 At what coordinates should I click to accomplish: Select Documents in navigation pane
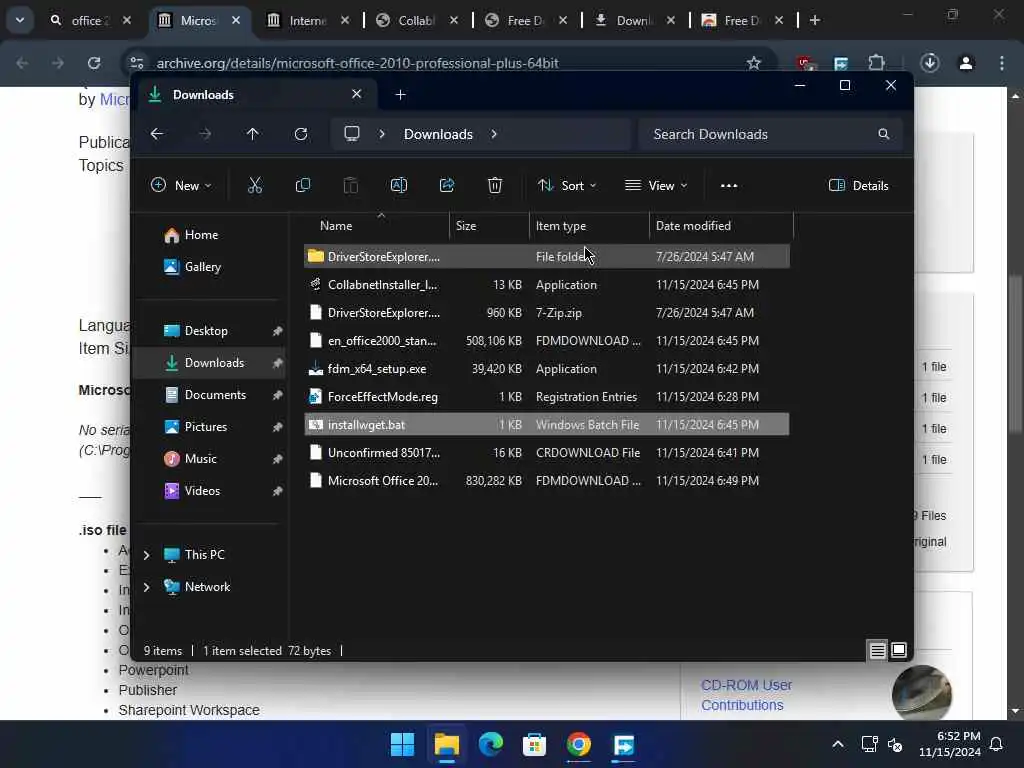(209, 394)
